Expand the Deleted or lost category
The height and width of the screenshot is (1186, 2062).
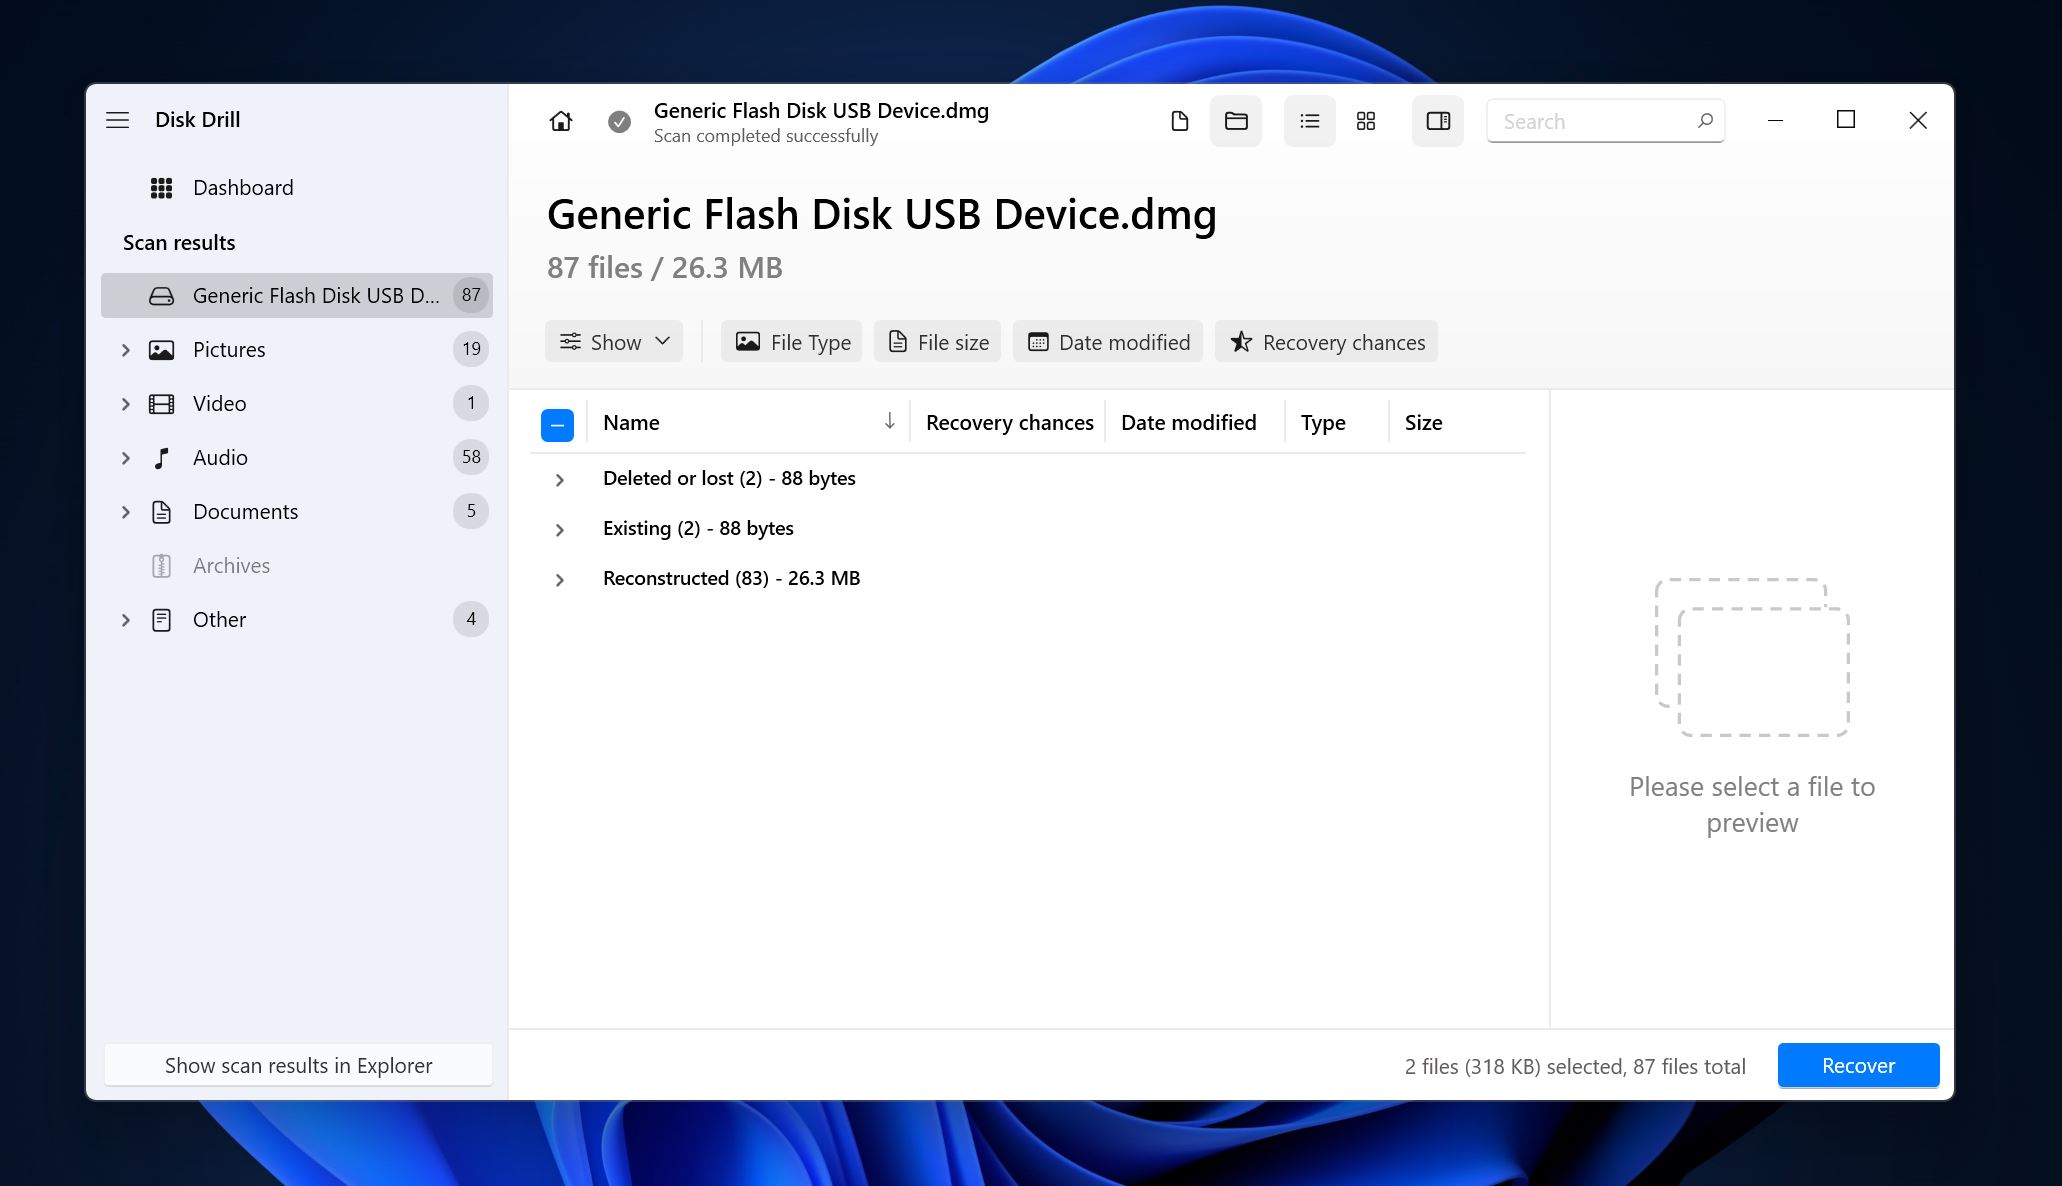pyautogui.click(x=558, y=478)
